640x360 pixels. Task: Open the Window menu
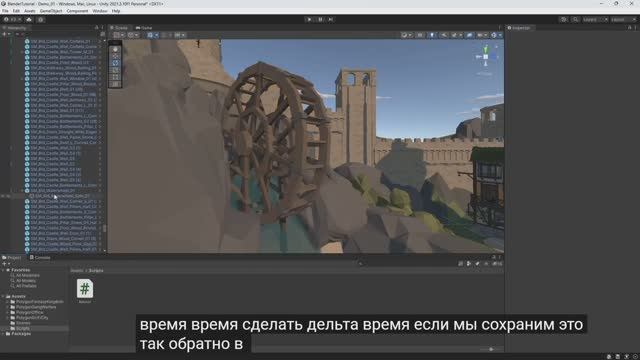pyautogui.click(x=100, y=11)
